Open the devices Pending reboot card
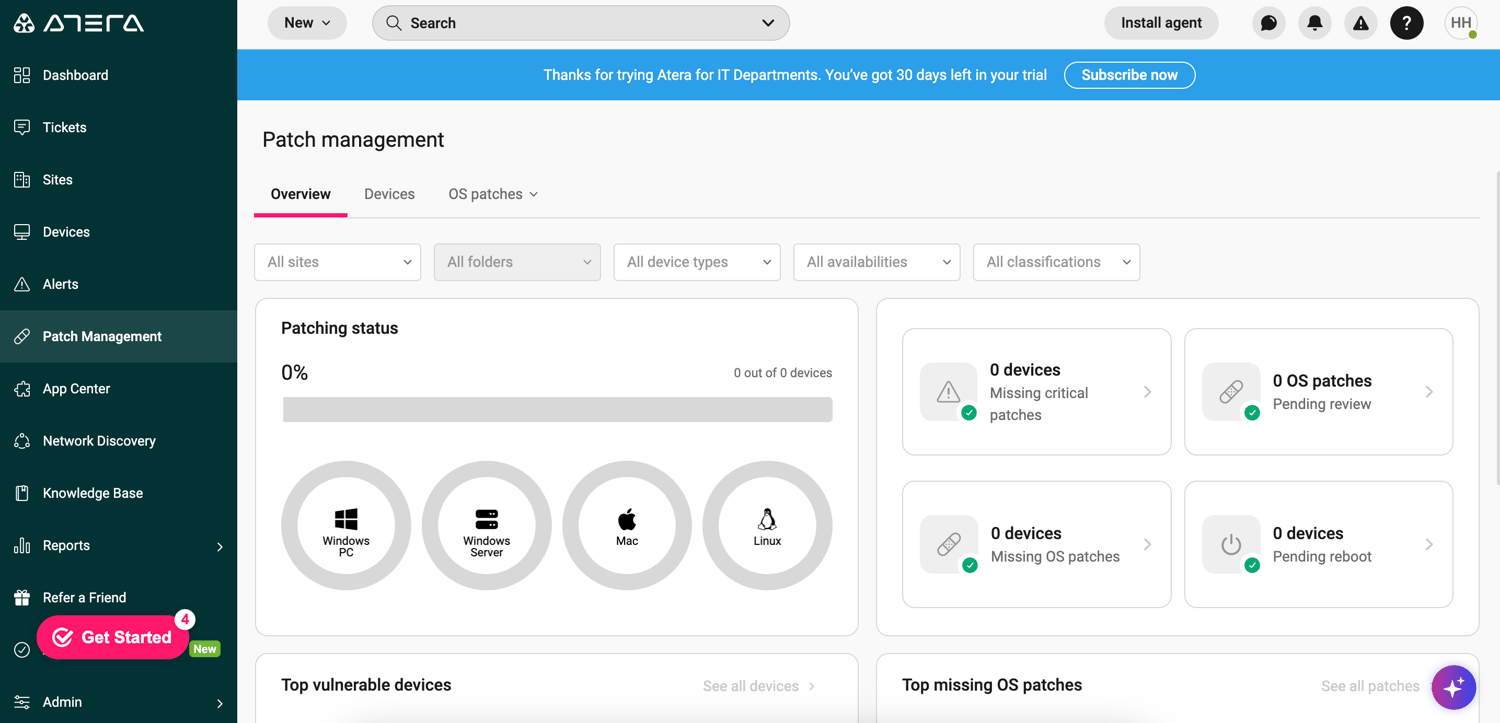 click(x=1319, y=544)
